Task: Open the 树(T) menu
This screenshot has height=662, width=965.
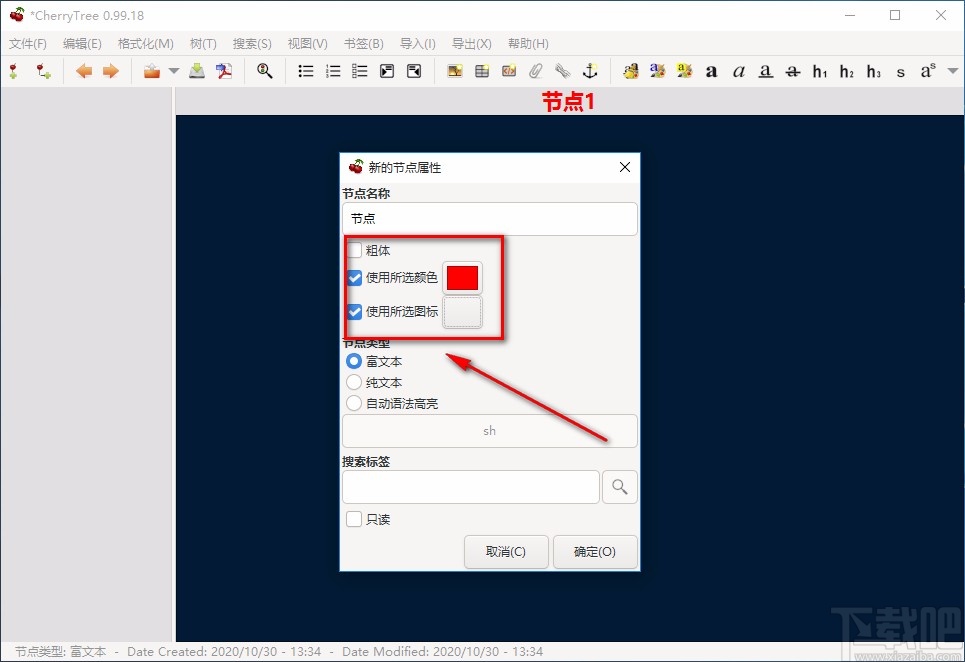Action: [203, 44]
